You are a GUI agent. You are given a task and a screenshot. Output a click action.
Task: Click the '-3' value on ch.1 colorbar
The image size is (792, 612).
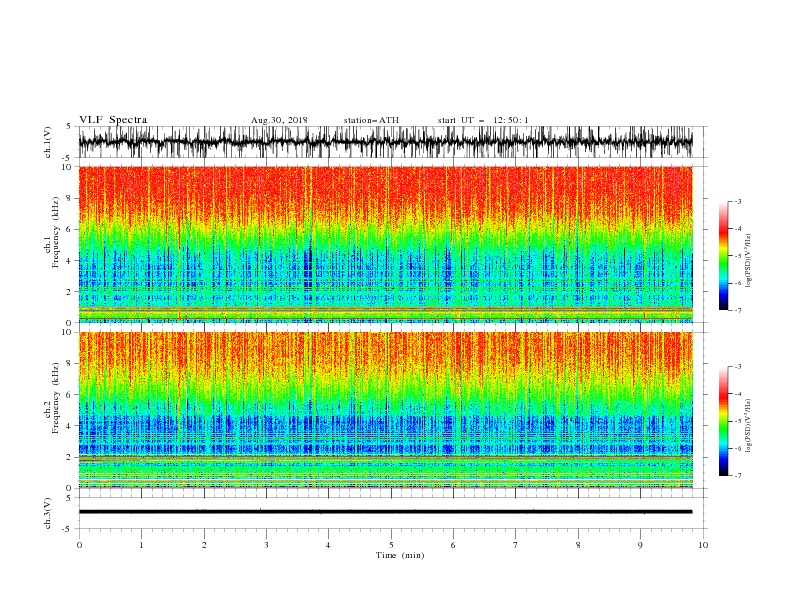(x=738, y=202)
